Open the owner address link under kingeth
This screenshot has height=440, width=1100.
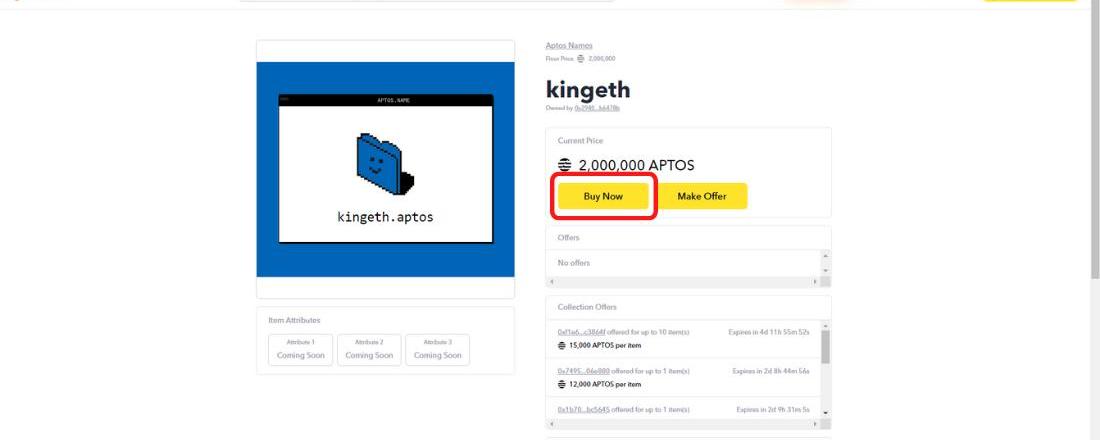click(x=597, y=108)
